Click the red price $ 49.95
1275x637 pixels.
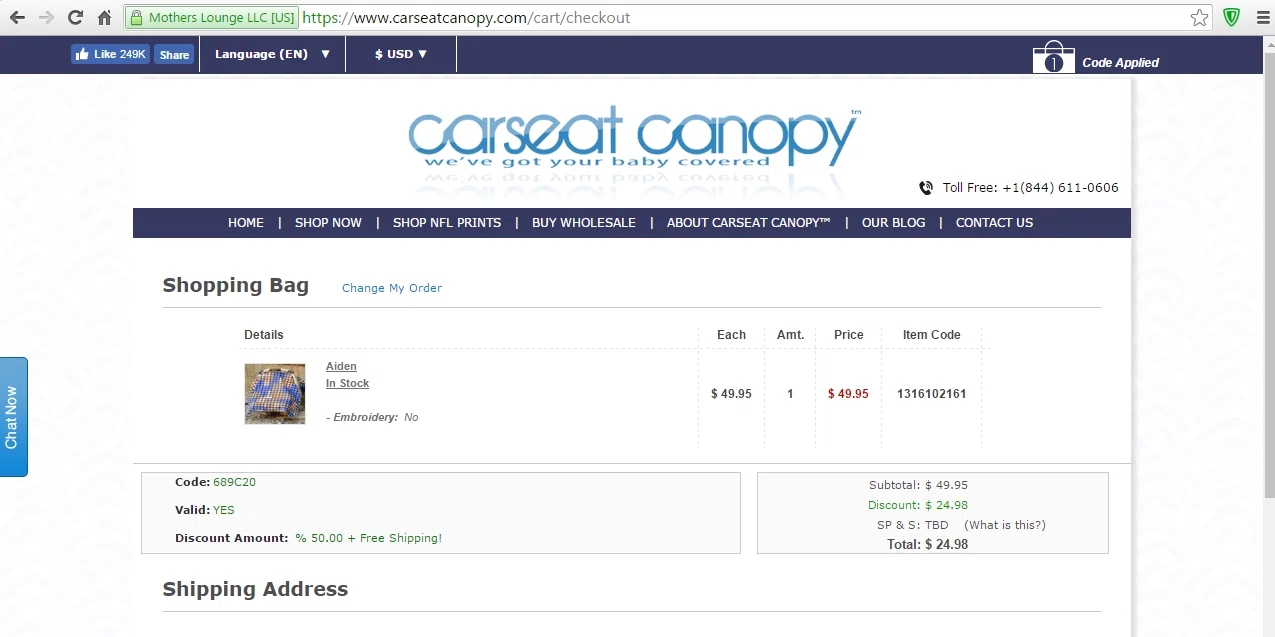pos(848,394)
